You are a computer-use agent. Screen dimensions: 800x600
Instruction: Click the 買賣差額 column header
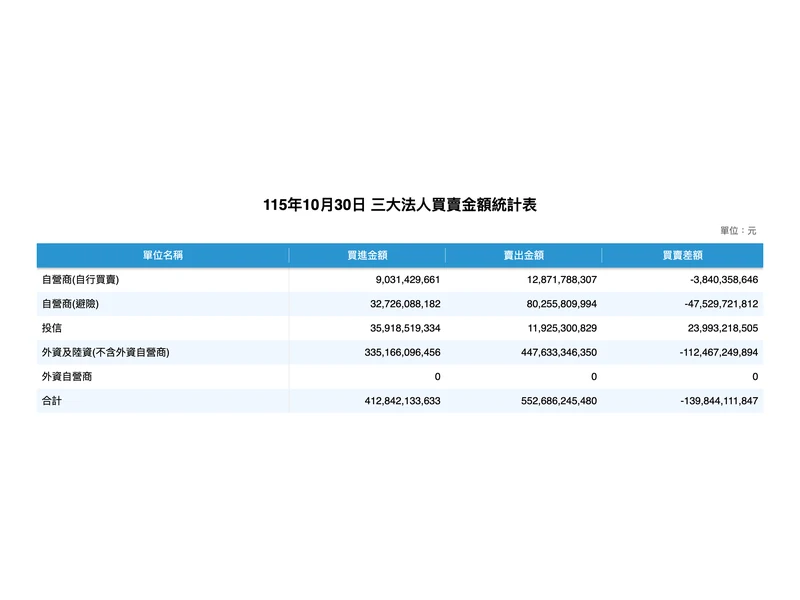[682, 255]
